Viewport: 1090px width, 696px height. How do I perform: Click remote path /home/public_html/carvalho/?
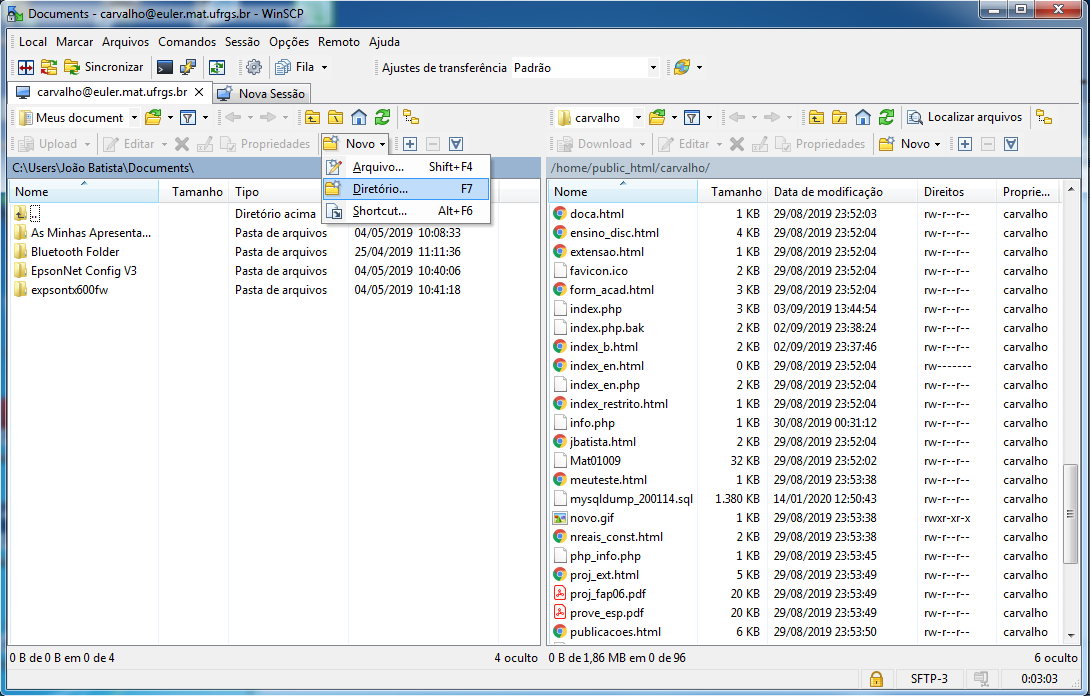click(x=630, y=168)
